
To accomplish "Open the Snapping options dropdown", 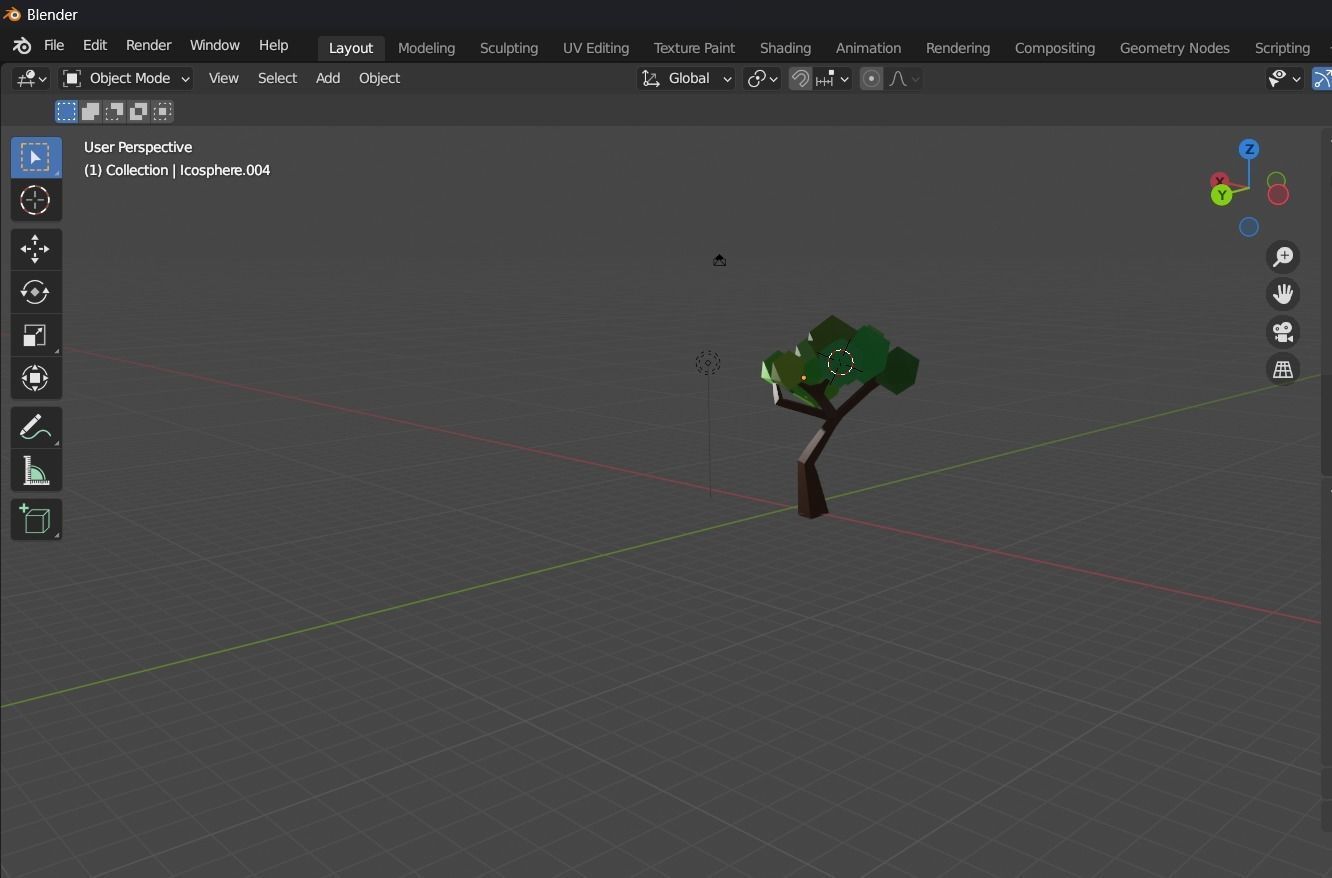I will 832,78.
